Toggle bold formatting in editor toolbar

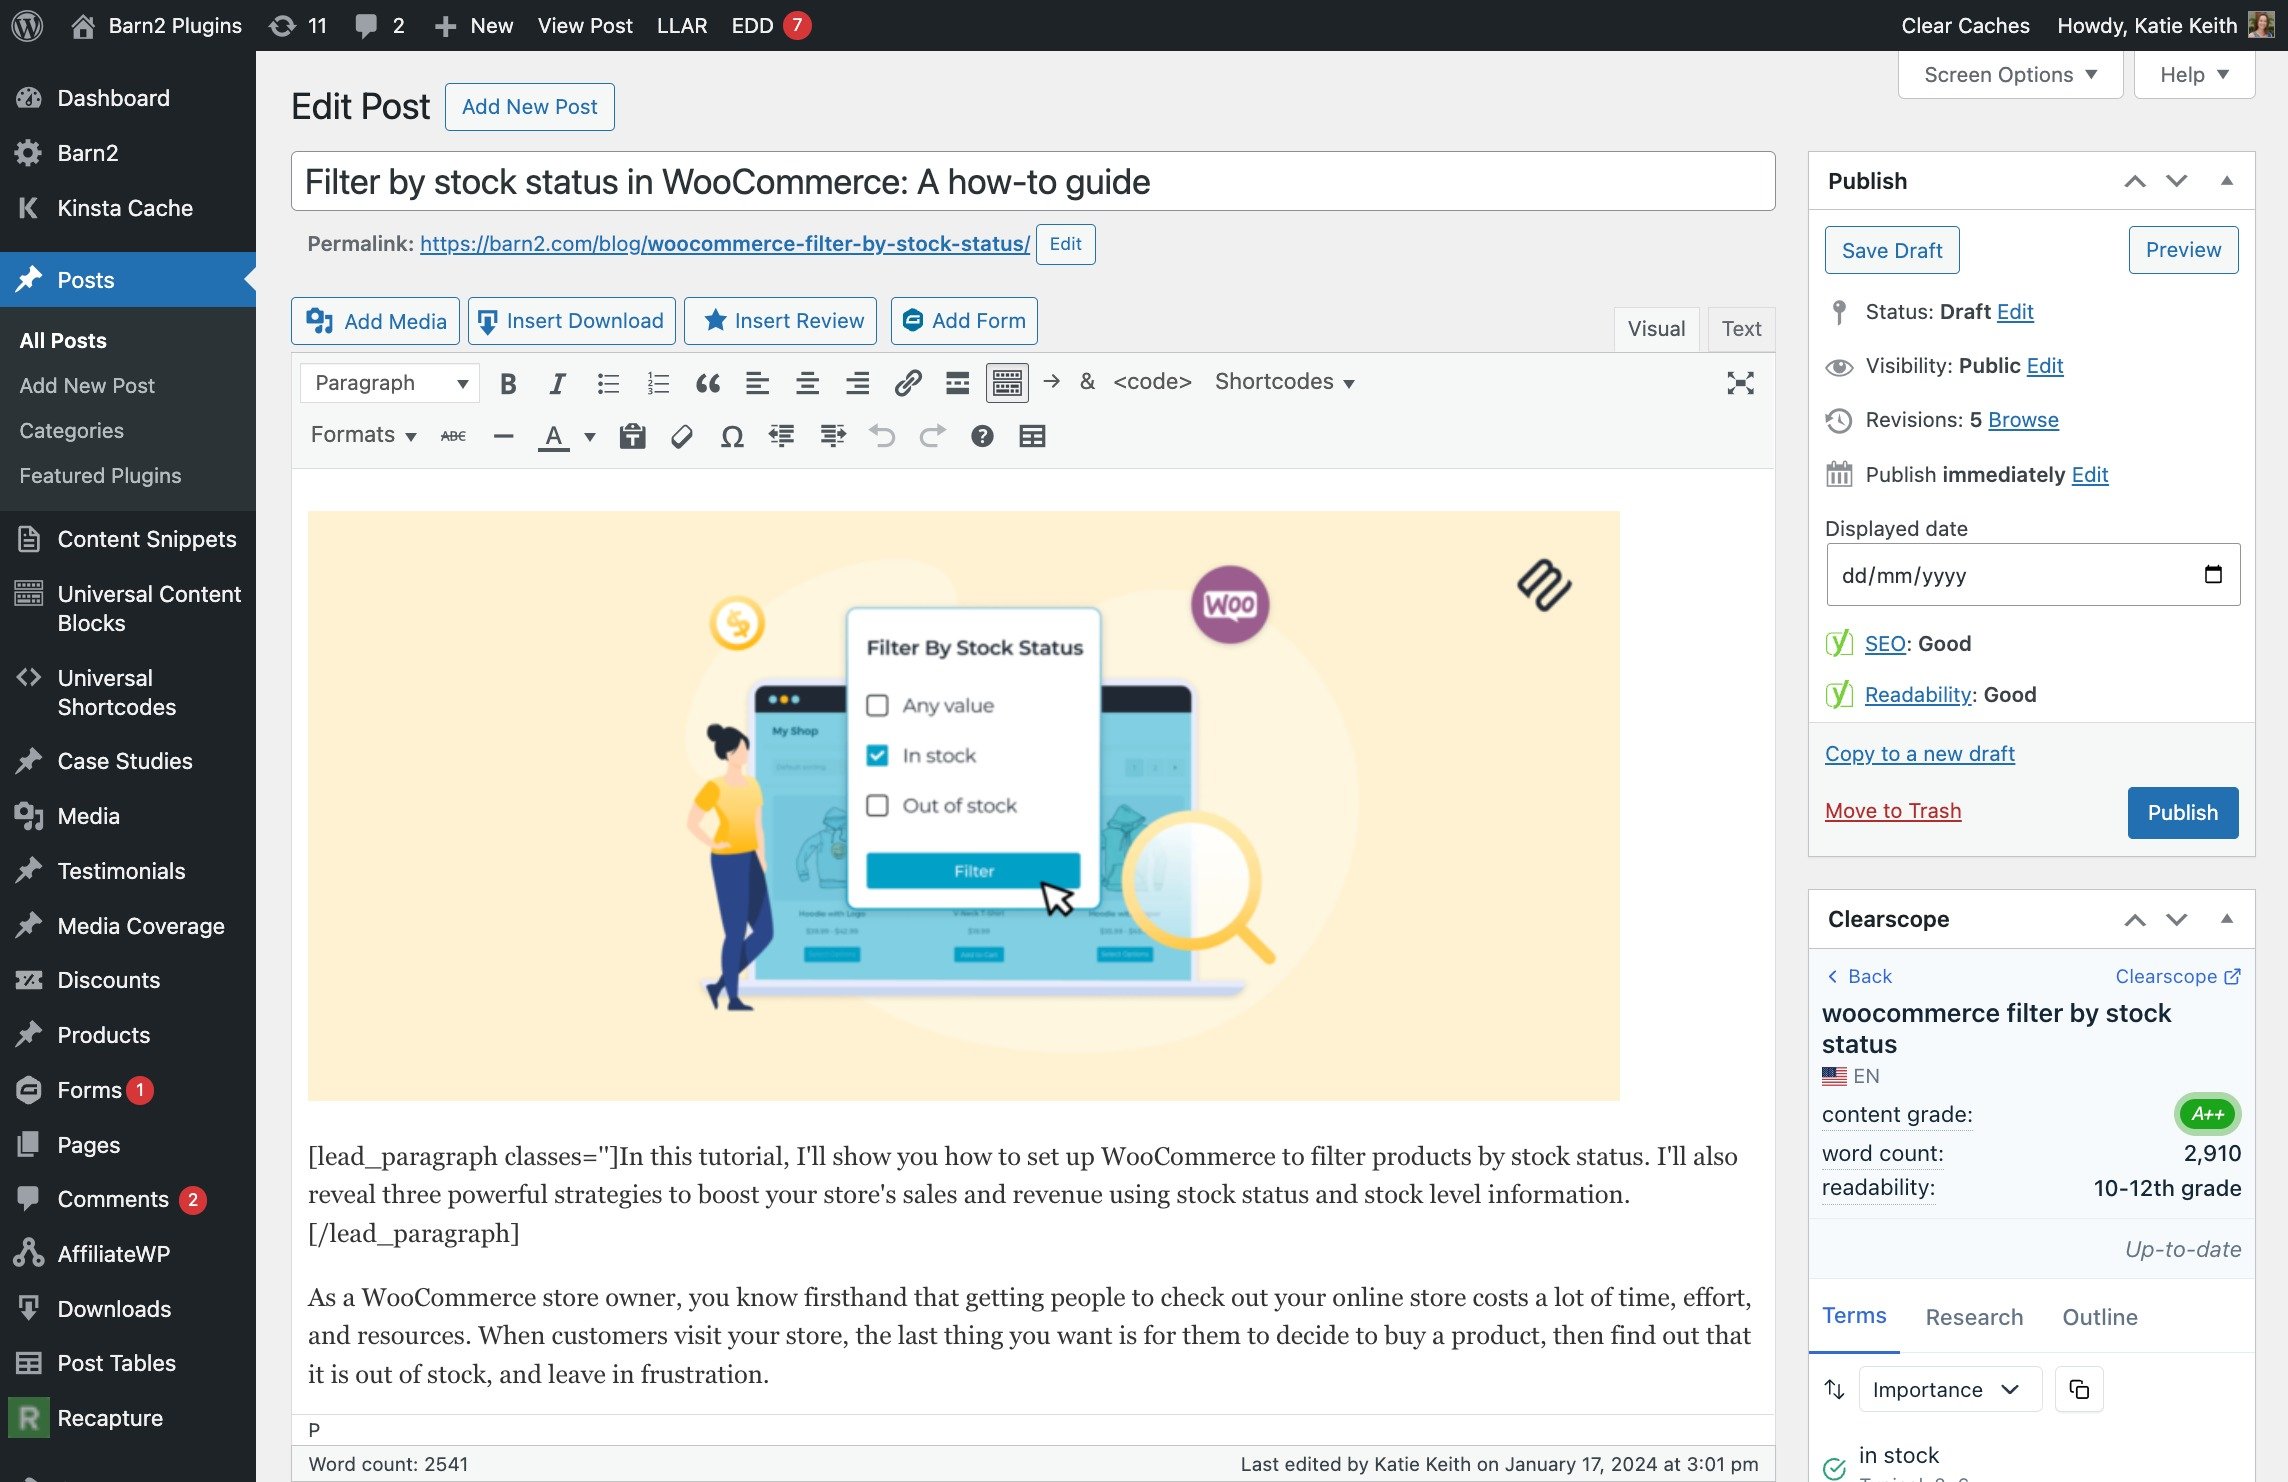(508, 383)
